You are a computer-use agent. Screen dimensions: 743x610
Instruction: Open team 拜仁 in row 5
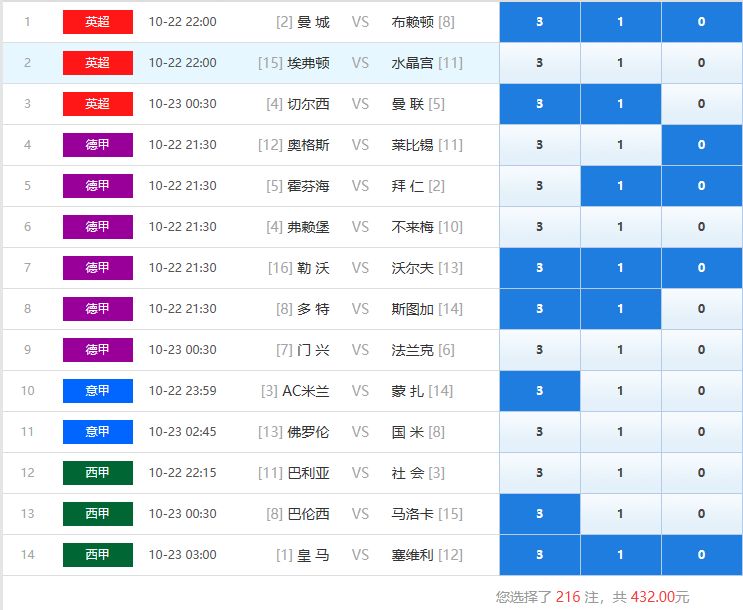click(x=408, y=186)
